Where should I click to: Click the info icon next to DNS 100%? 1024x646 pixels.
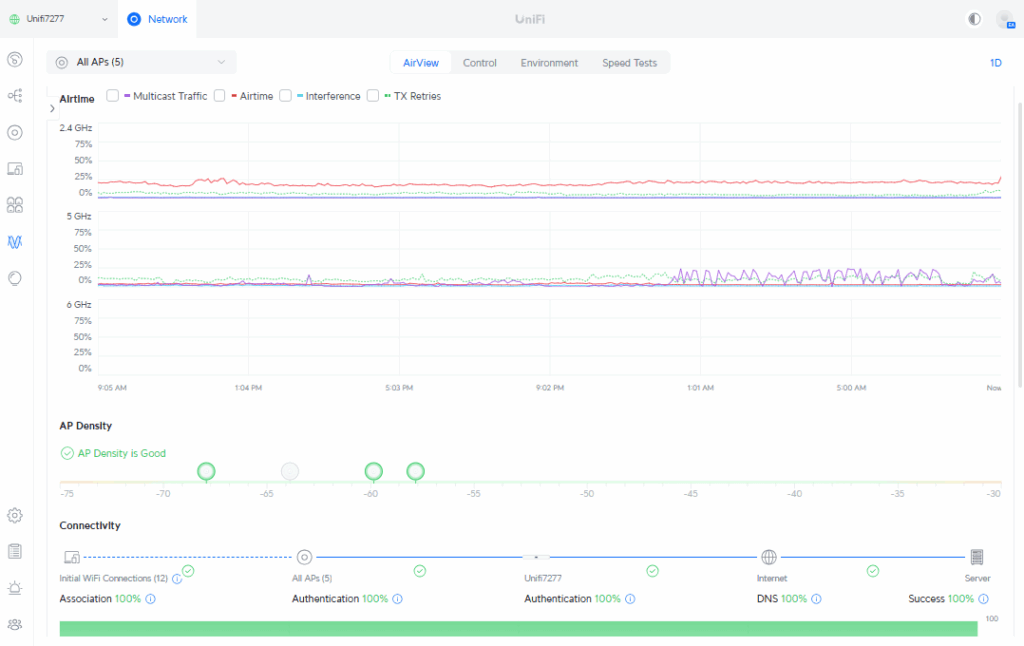tap(816, 599)
